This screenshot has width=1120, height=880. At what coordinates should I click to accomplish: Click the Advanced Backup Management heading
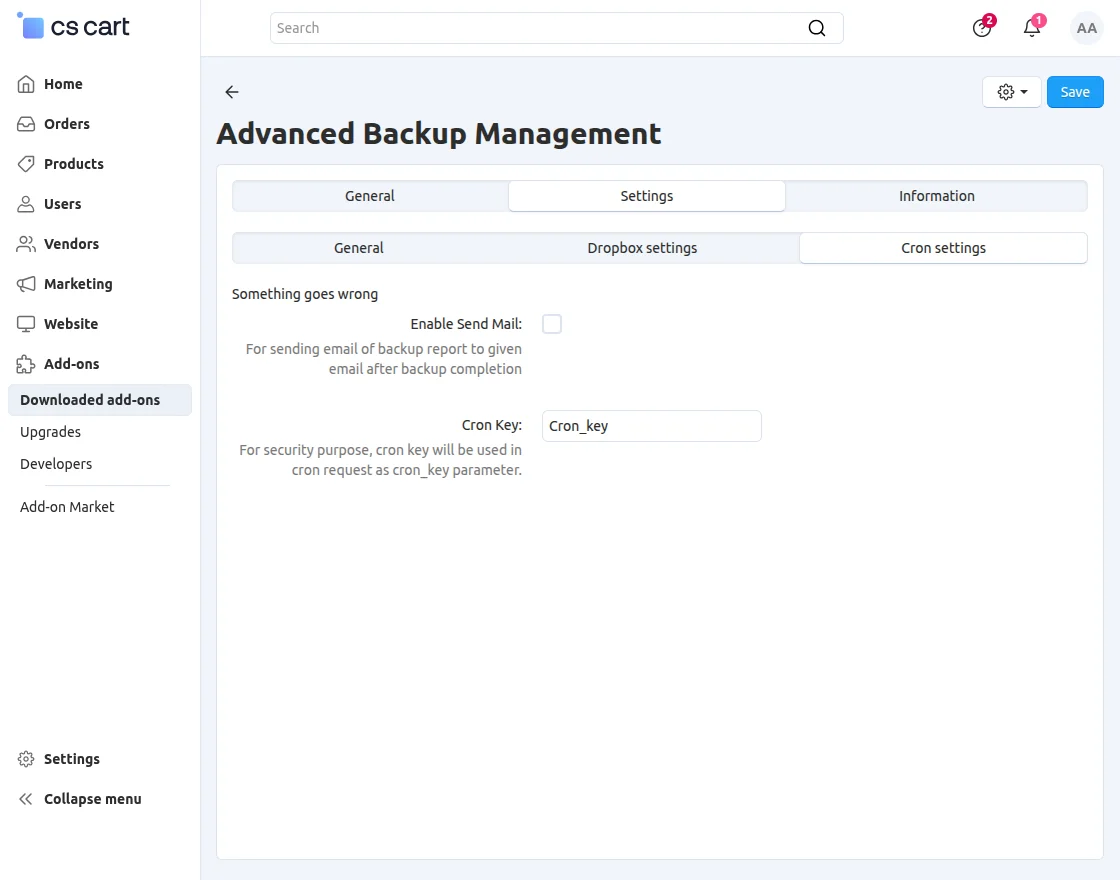tap(439, 134)
